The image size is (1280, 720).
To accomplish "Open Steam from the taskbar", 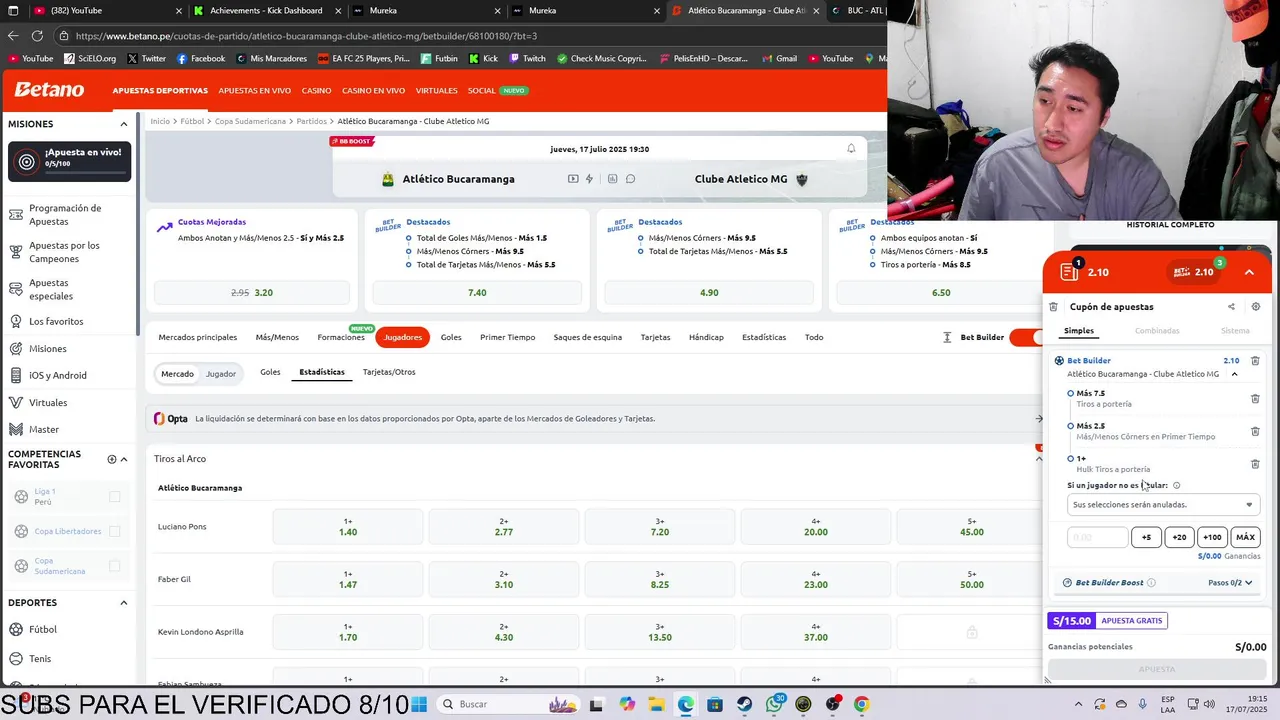I will (744, 704).
